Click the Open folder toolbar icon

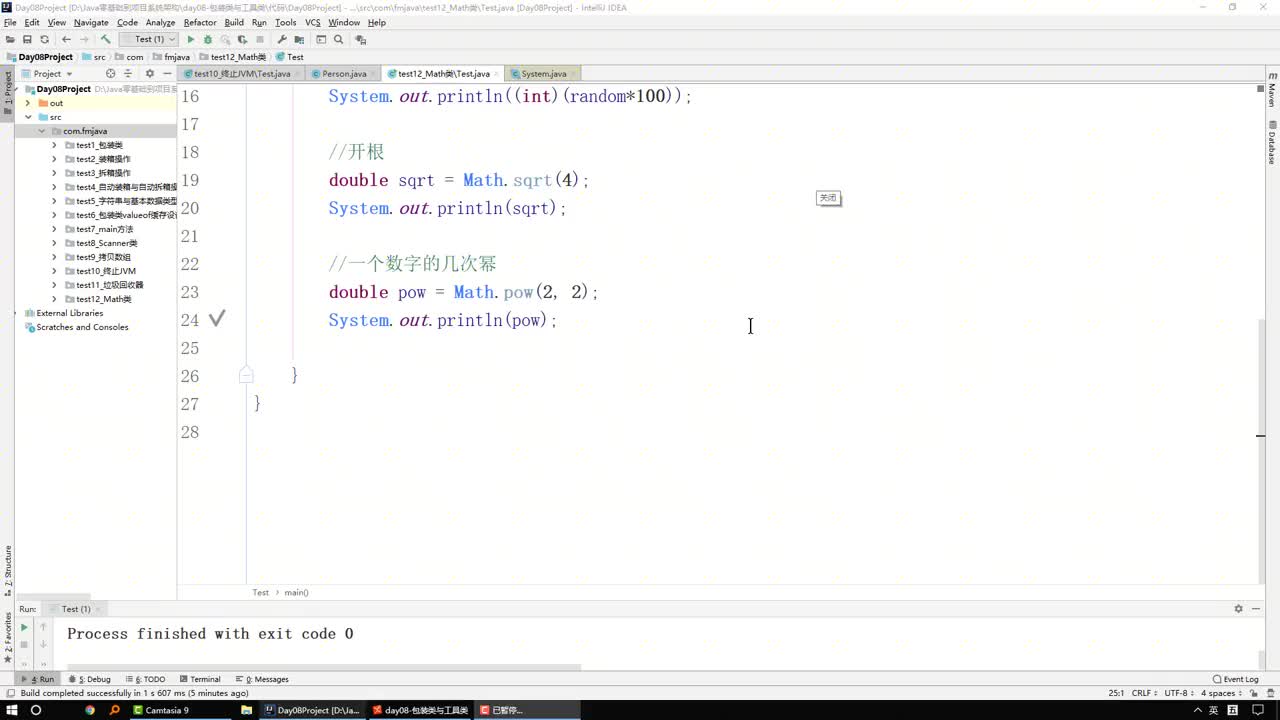[10, 40]
